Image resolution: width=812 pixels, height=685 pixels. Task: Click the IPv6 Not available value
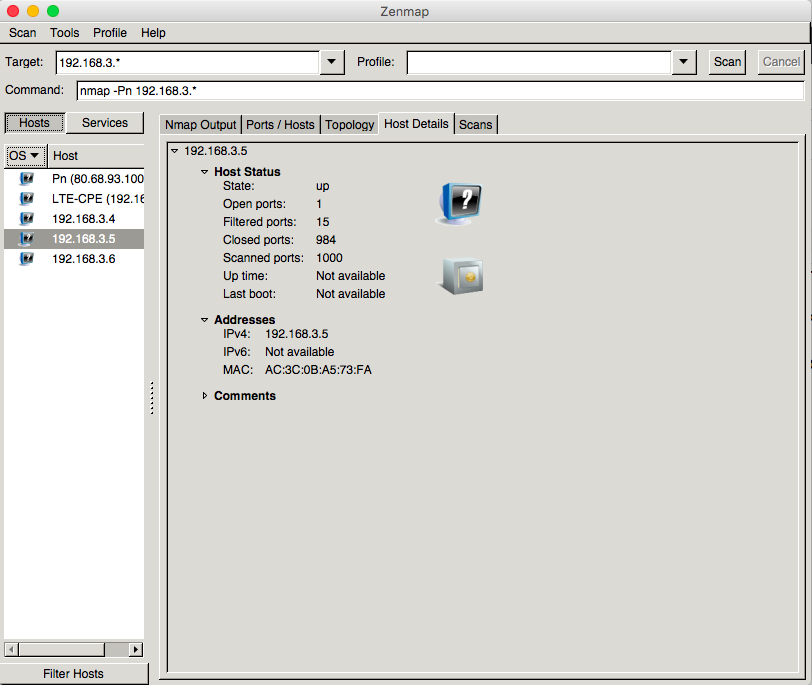pyautogui.click(x=299, y=352)
